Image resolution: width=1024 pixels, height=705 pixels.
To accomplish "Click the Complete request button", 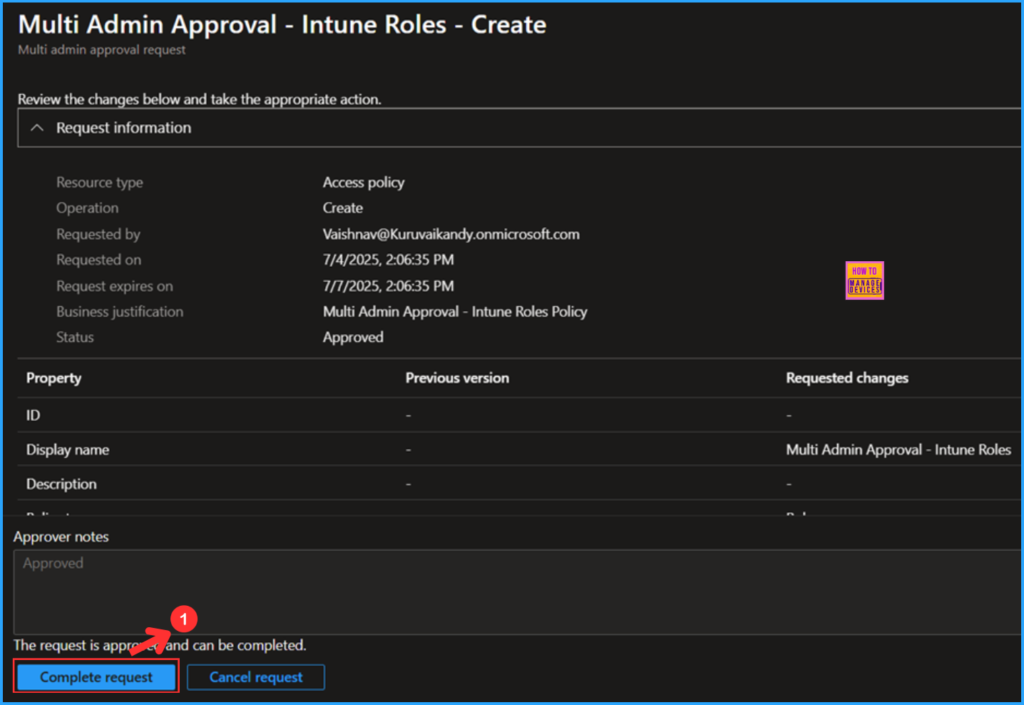I will pos(96,677).
